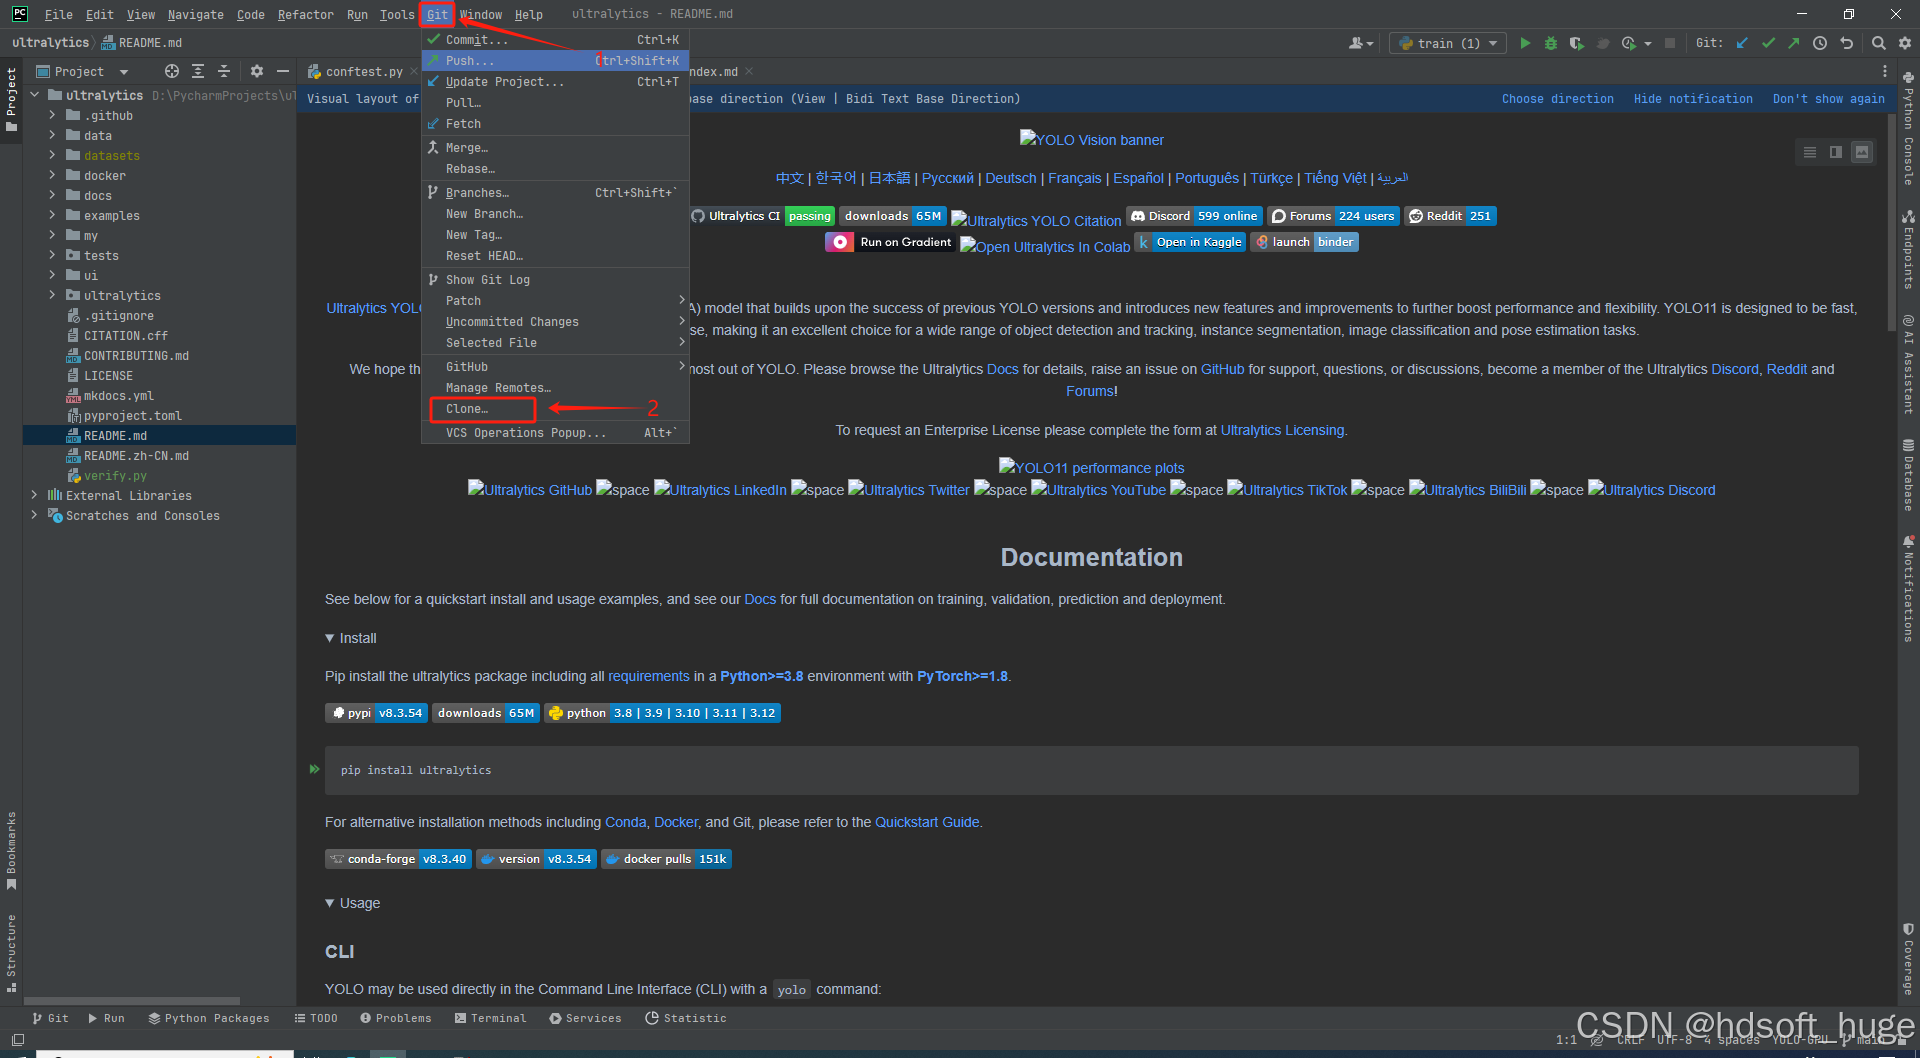
Task: Click Hide notification link
Action: coord(1693,99)
